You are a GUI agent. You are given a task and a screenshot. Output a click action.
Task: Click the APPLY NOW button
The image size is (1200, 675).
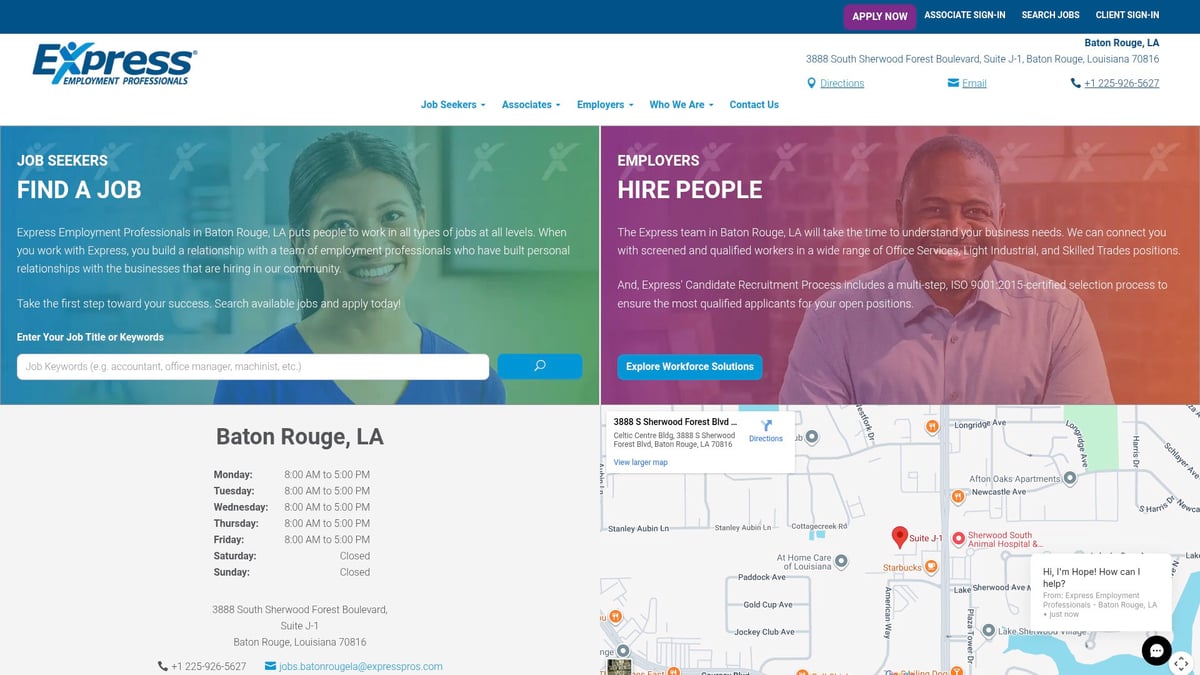880,16
